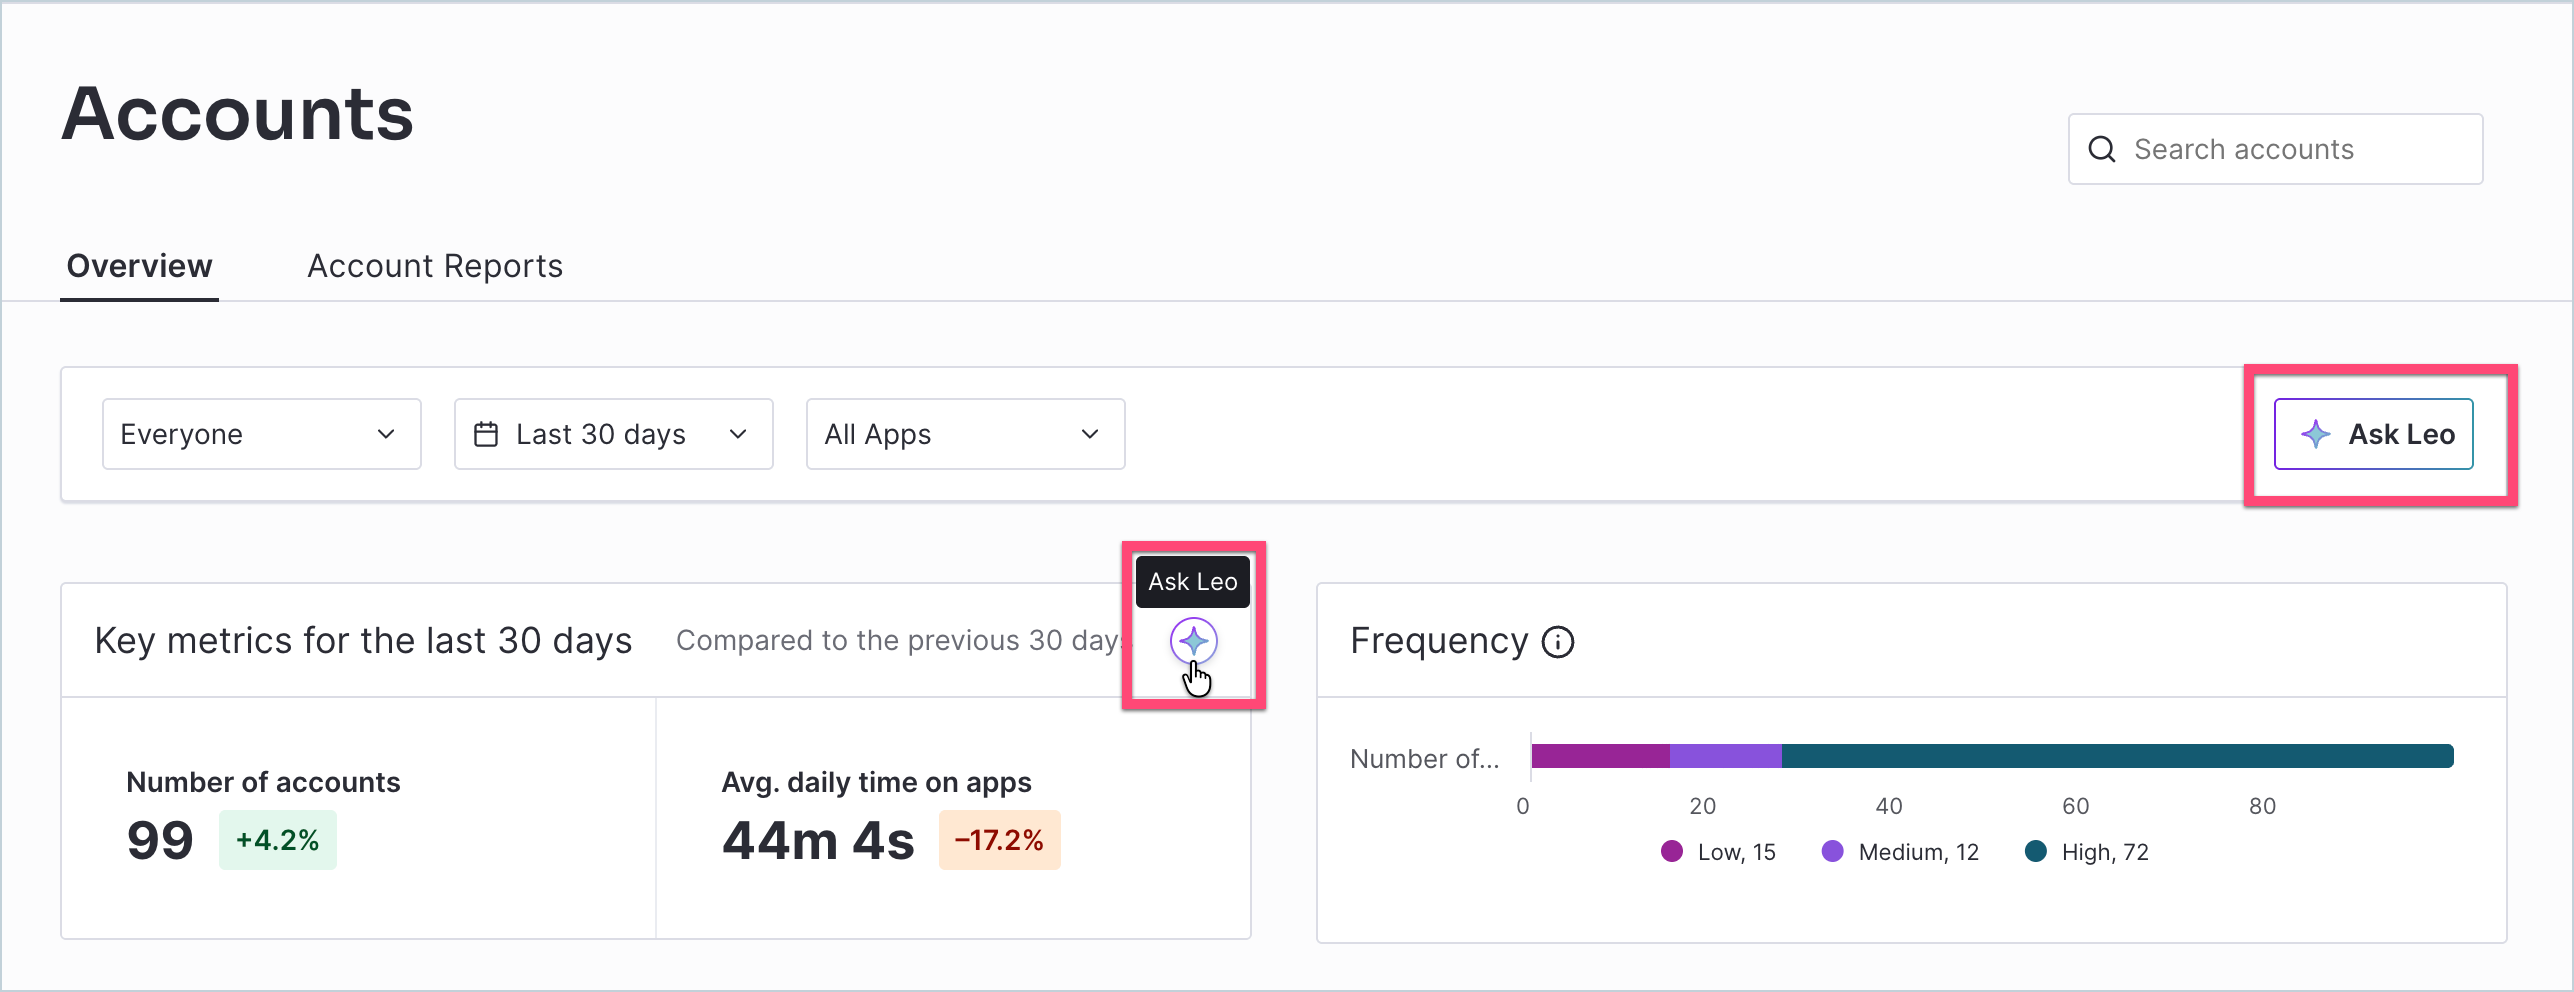
Task: Open the All Apps dropdown
Action: (965, 434)
